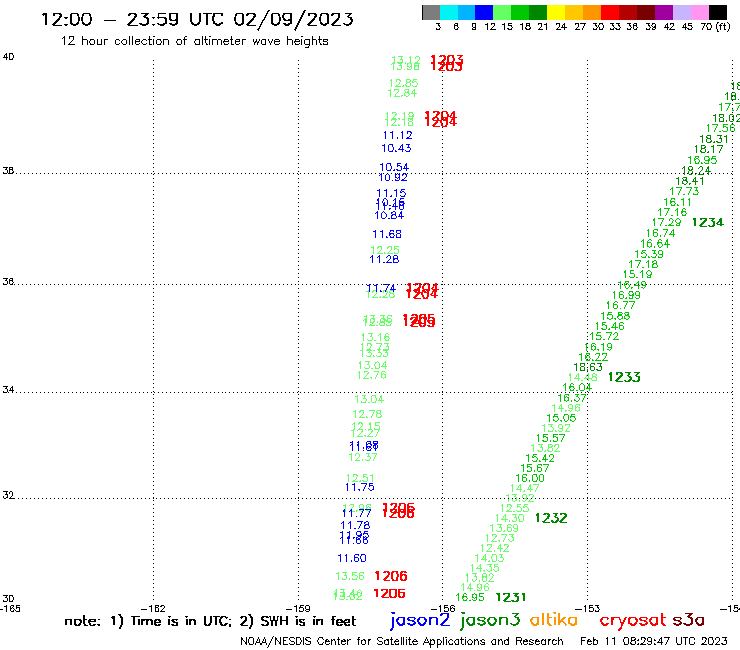Click the wave height value '12.85'

[403, 83]
